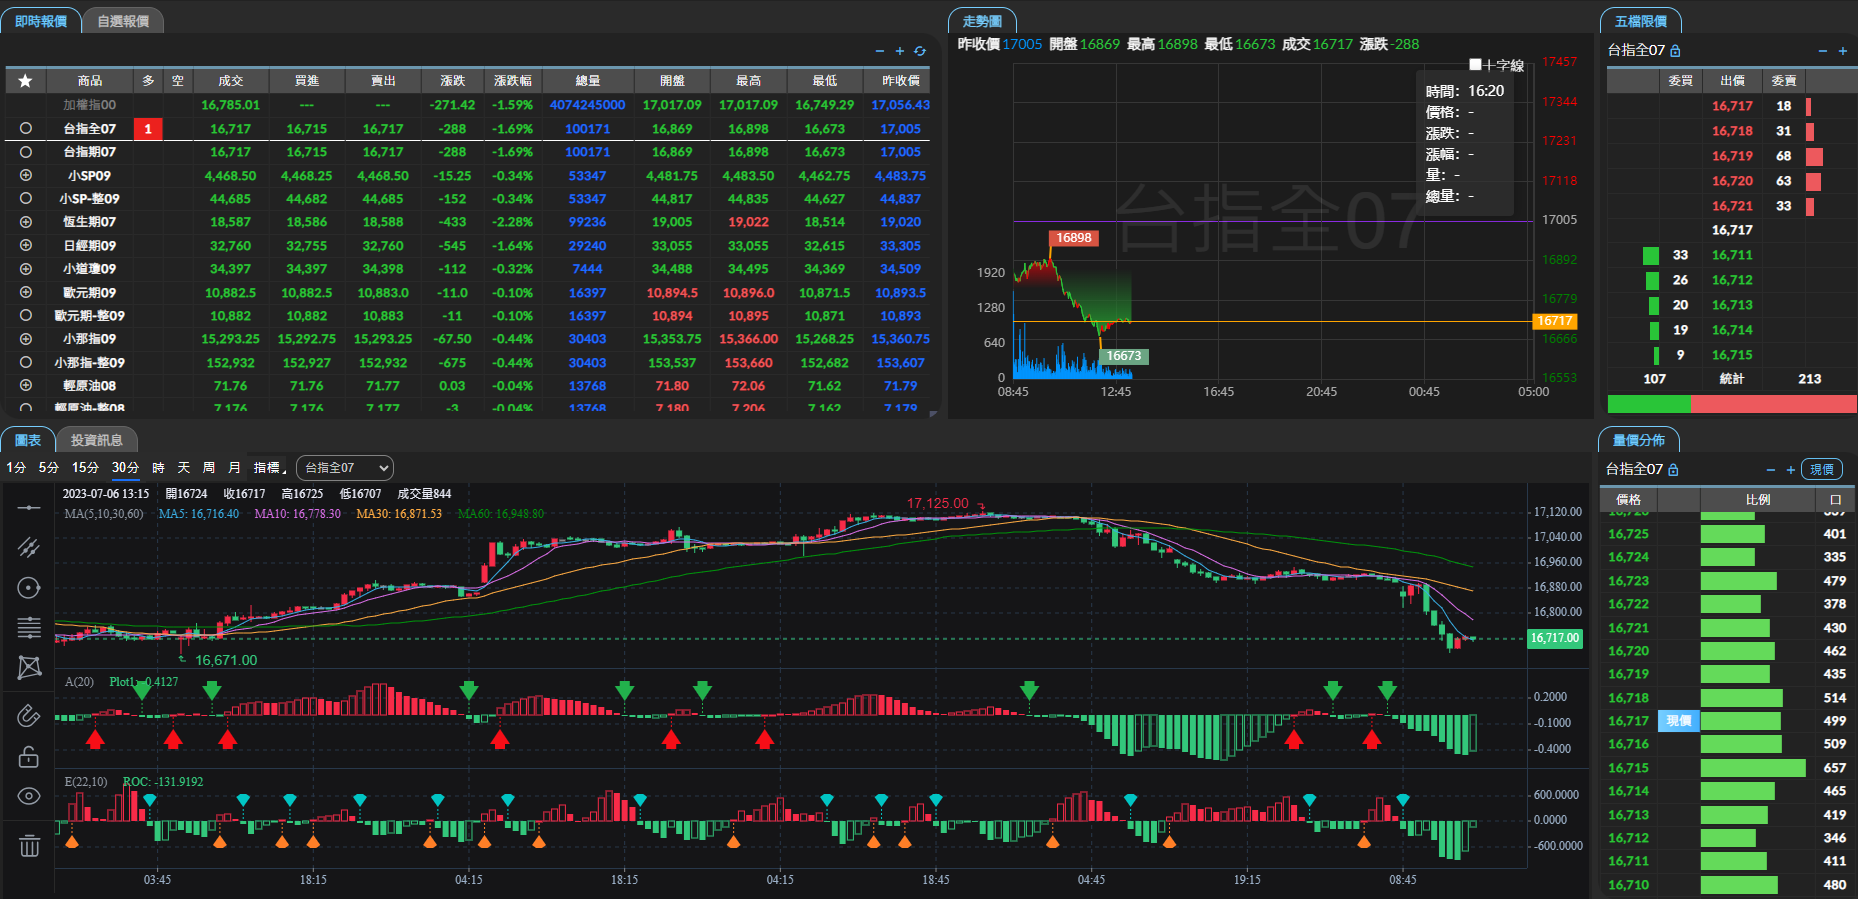
Task: Select the horizontal line drawing tool
Action: click(29, 508)
